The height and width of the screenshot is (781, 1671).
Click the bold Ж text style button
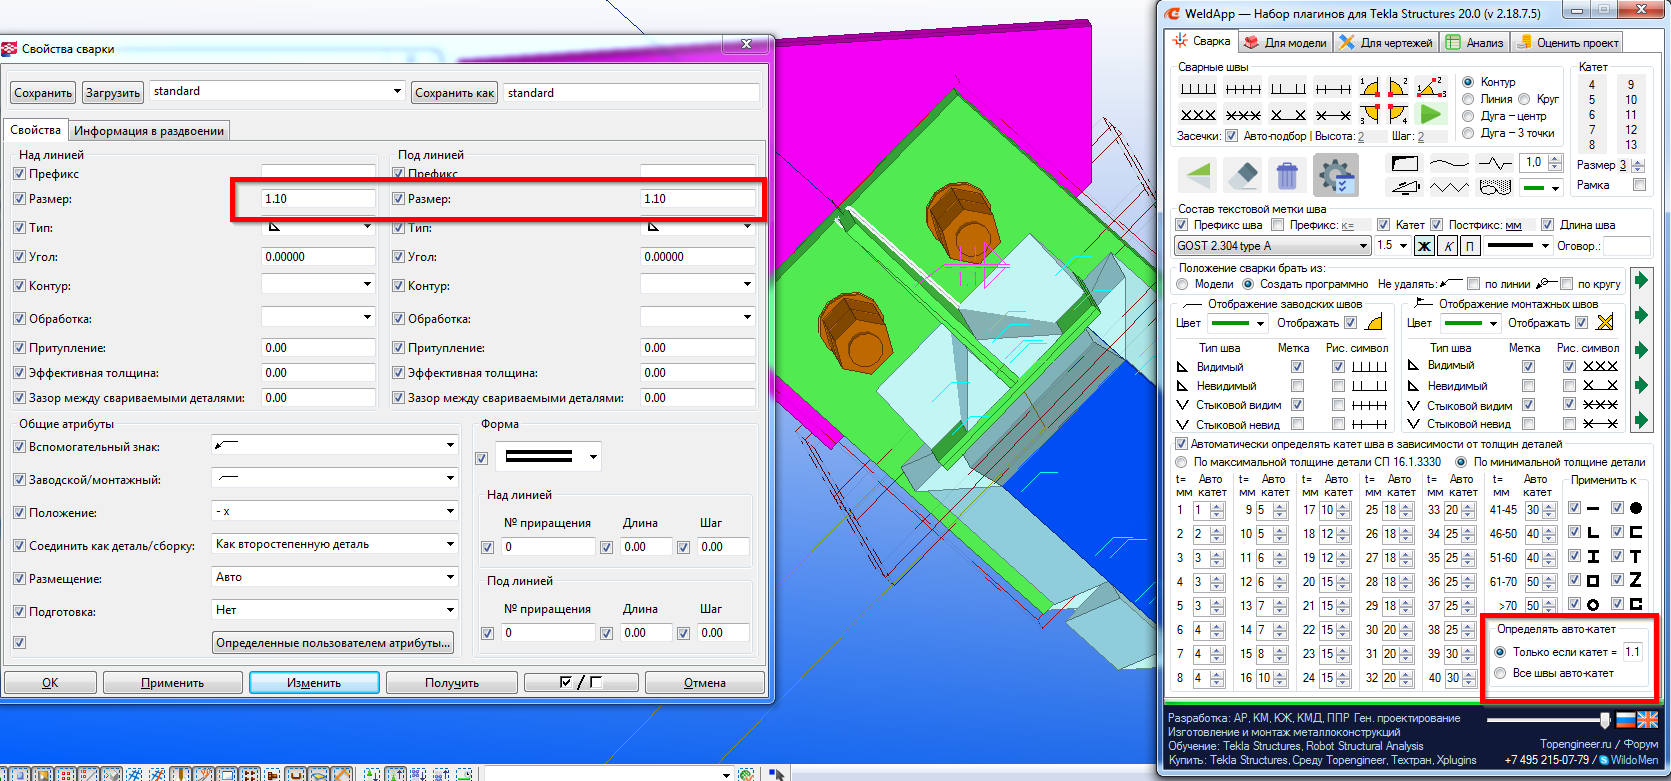[1425, 246]
